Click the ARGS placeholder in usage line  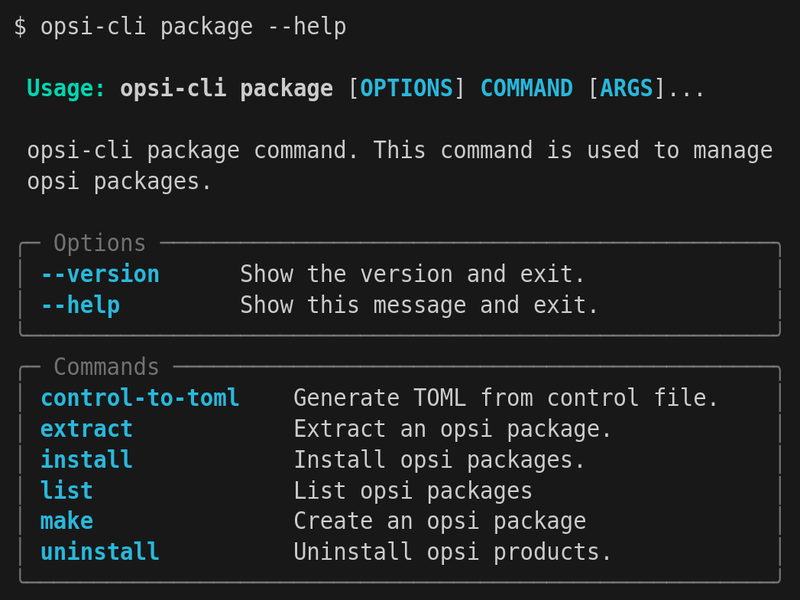[x=626, y=89]
